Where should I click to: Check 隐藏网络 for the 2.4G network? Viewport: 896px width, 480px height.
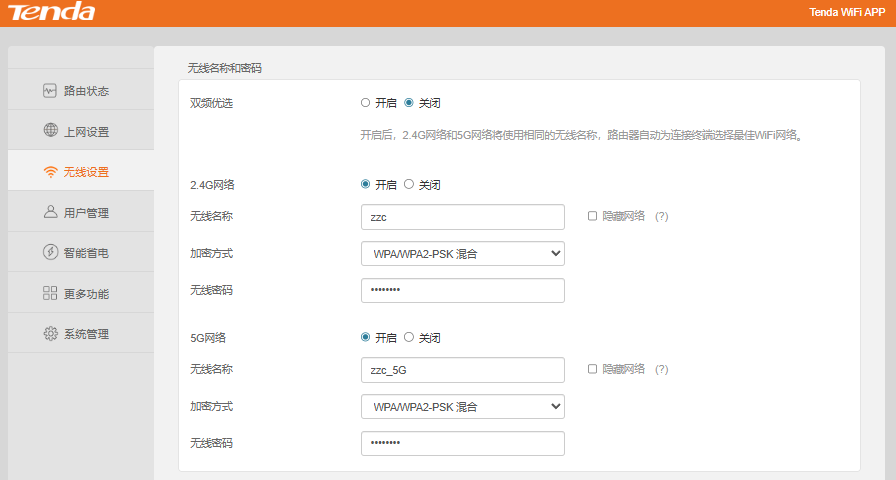point(593,216)
